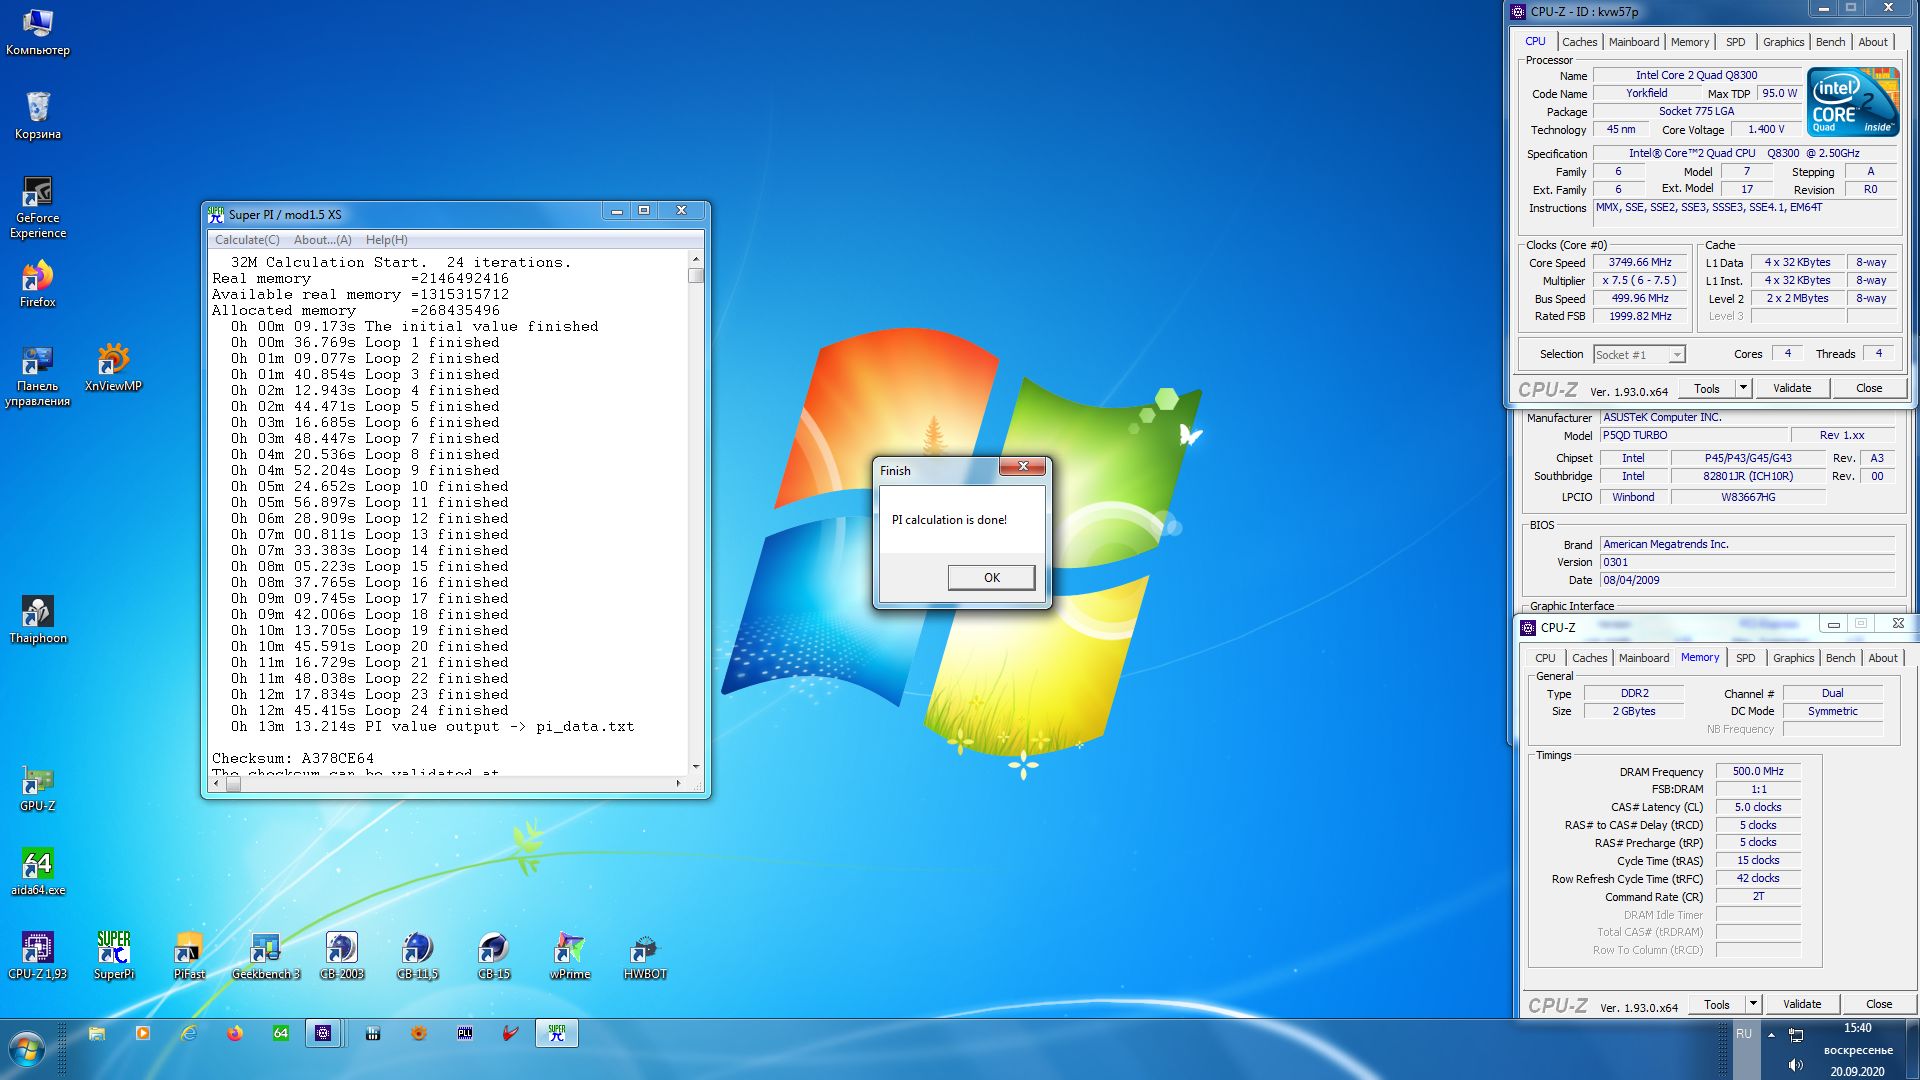Open Windows Explorer from the taskbar

(97, 1033)
